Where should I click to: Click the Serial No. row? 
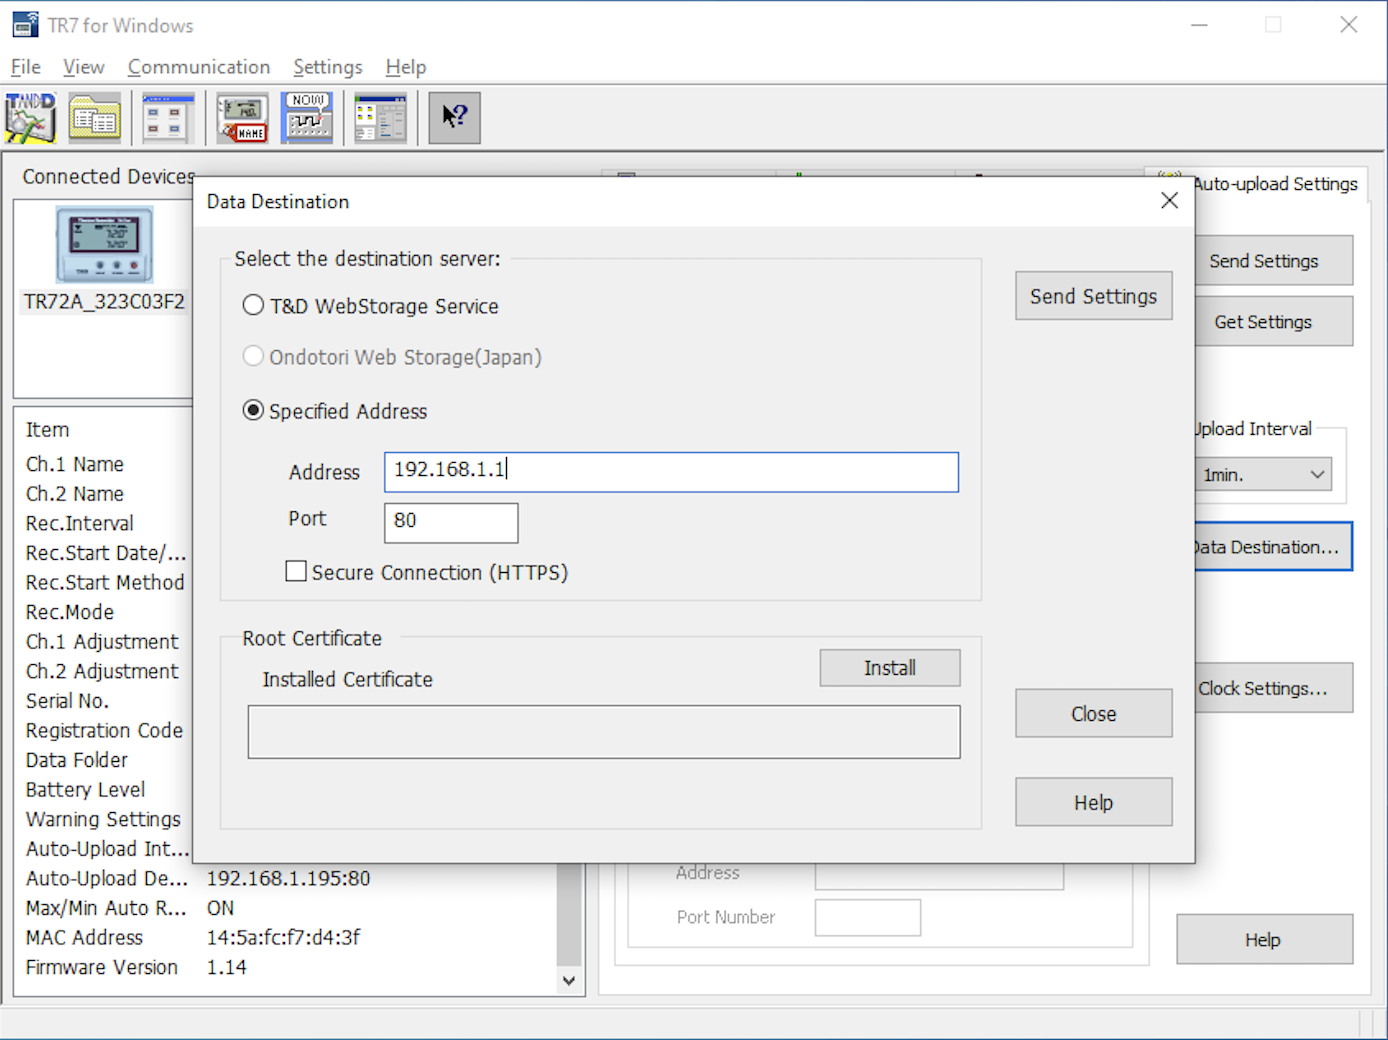tap(67, 701)
